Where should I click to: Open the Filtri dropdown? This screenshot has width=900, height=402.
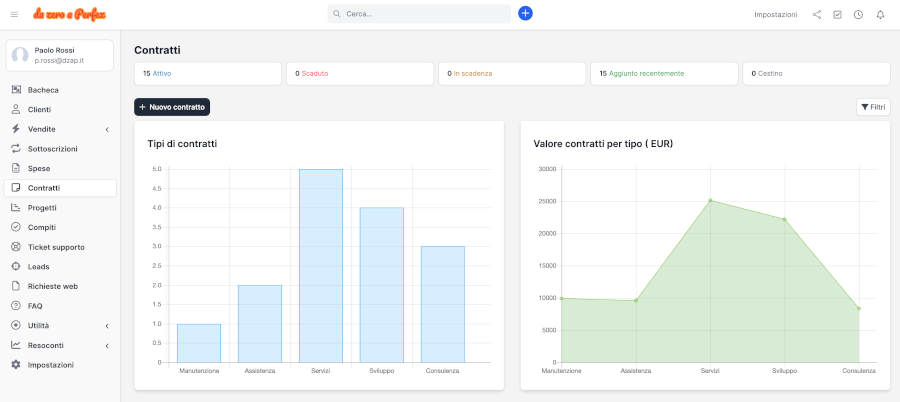pos(873,107)
